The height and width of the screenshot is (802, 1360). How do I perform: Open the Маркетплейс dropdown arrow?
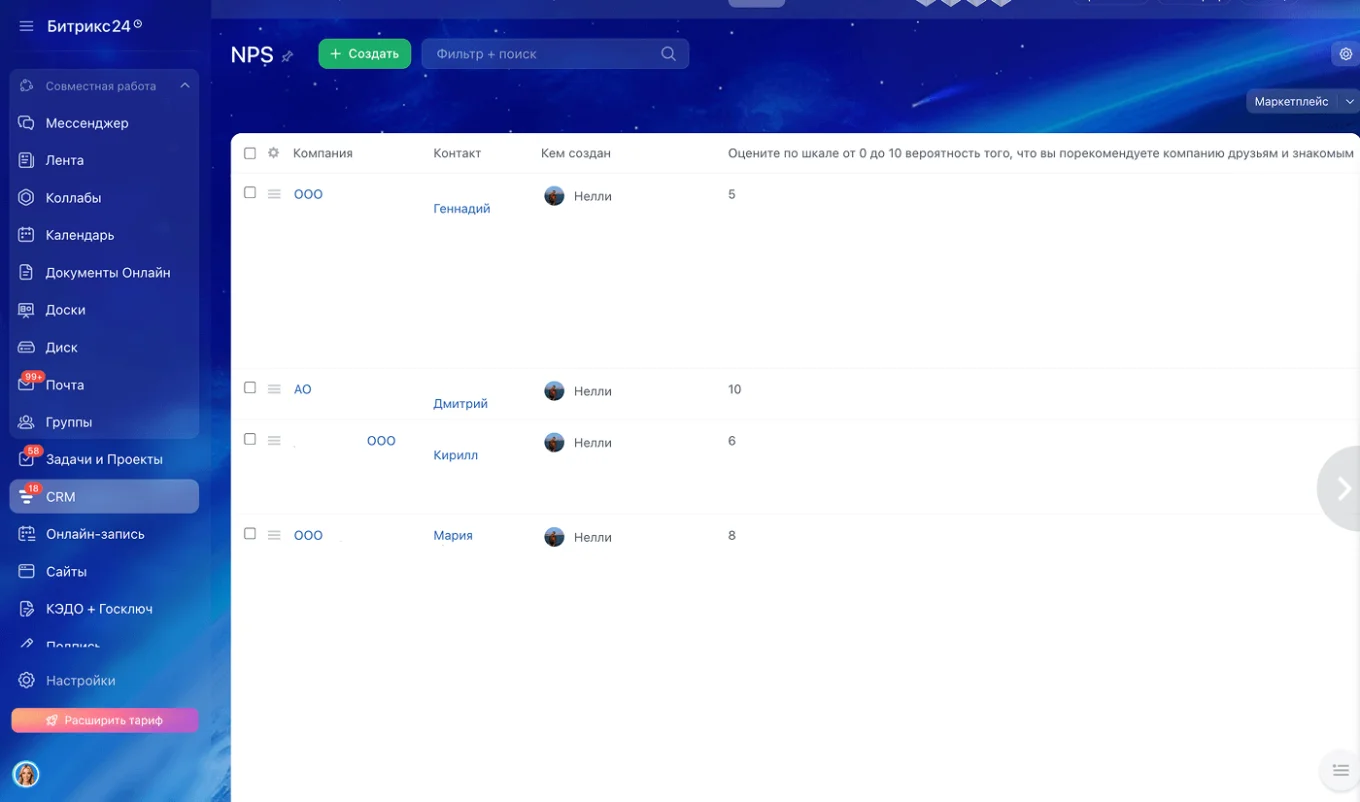(1349, 101)
